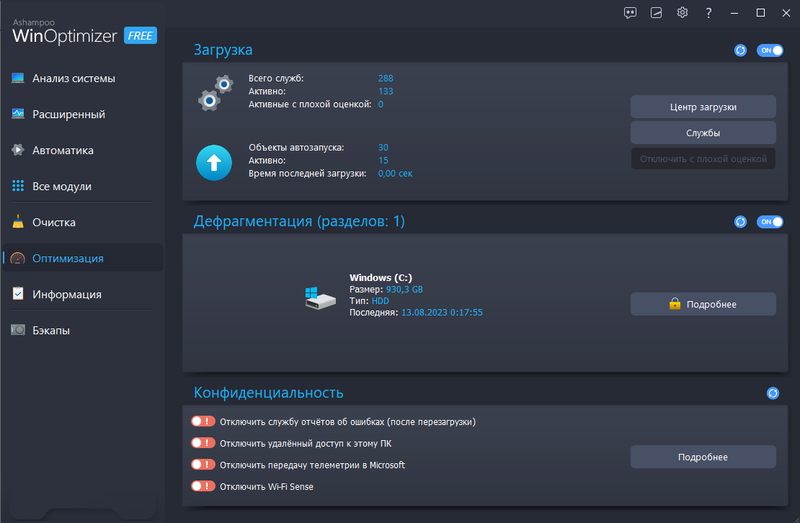
Task: Click active services value 133
Action: (x=385, y=91)
